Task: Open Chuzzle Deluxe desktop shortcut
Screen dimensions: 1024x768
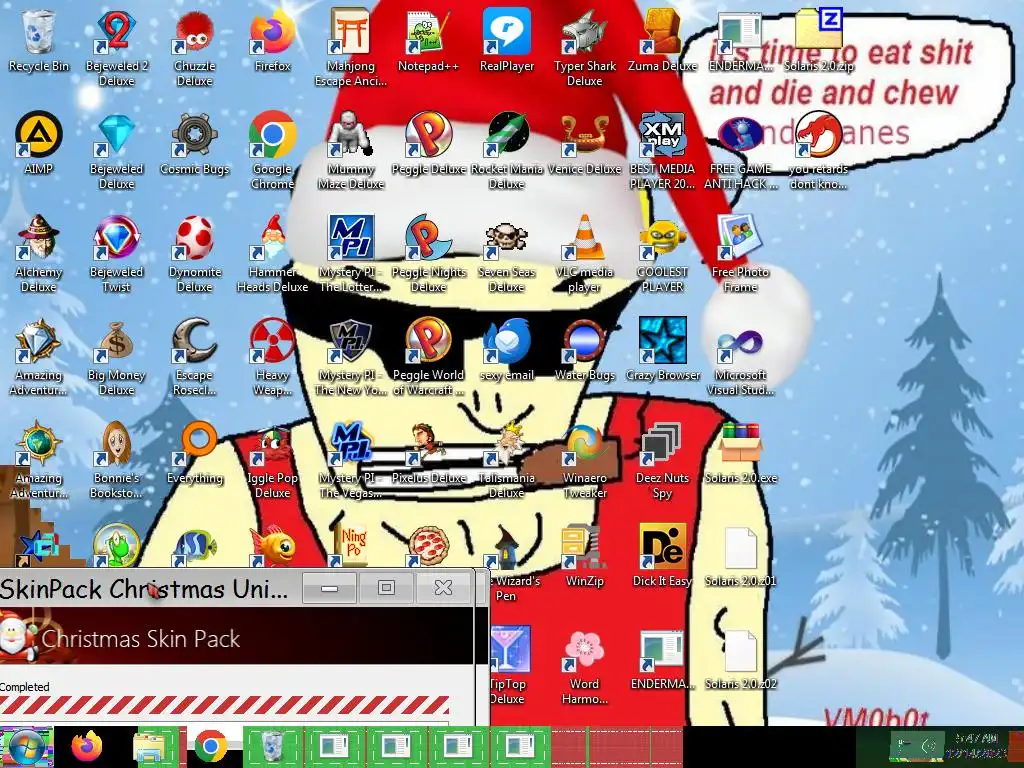Action: pos(195,48)
